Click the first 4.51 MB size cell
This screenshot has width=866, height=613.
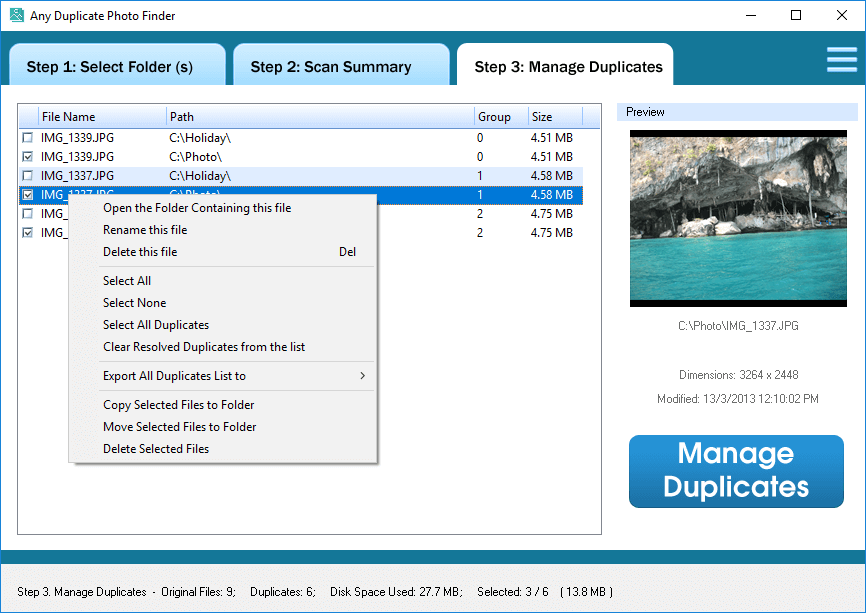552,138
